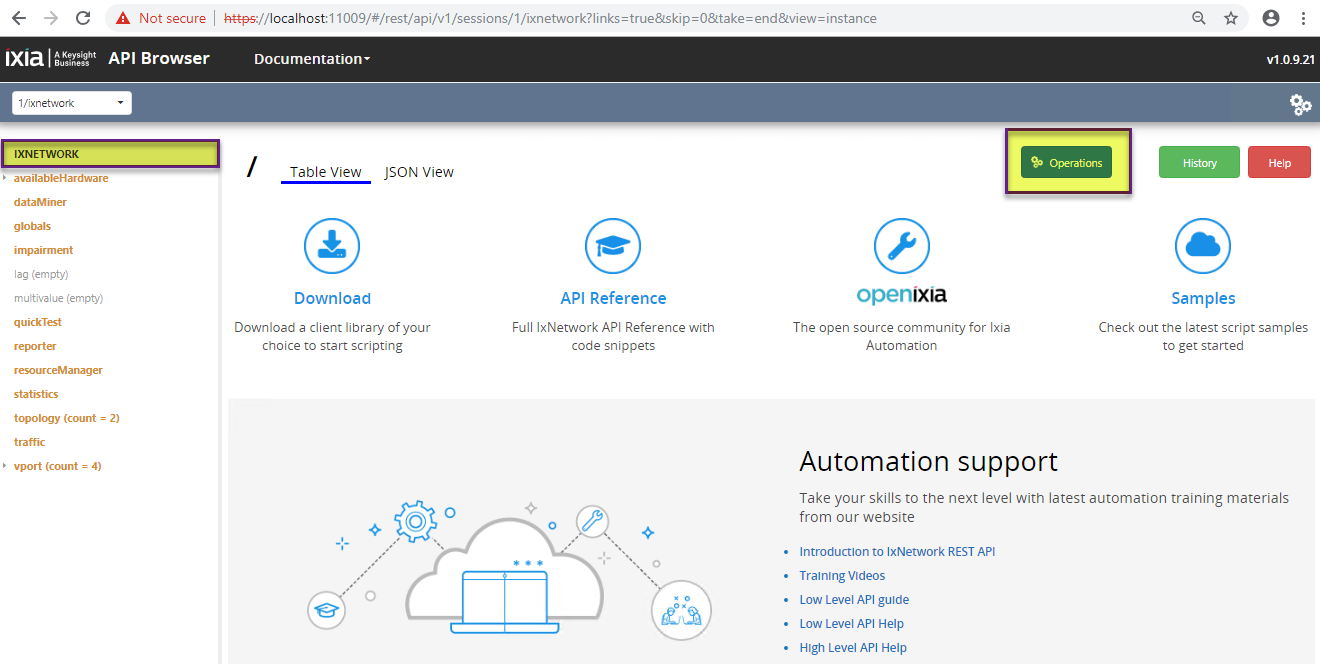1320x664 pixels.
Task: Select topology (count = 2) in tree
Action: click(66, 418)
